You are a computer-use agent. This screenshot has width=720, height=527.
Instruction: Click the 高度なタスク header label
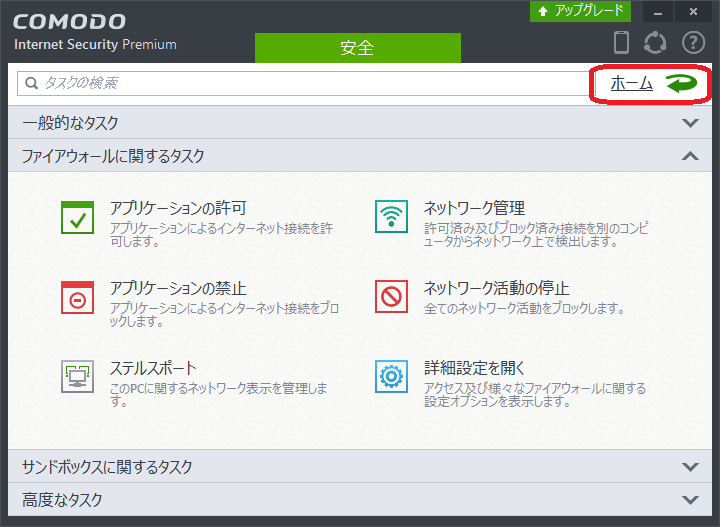(62, 499)
